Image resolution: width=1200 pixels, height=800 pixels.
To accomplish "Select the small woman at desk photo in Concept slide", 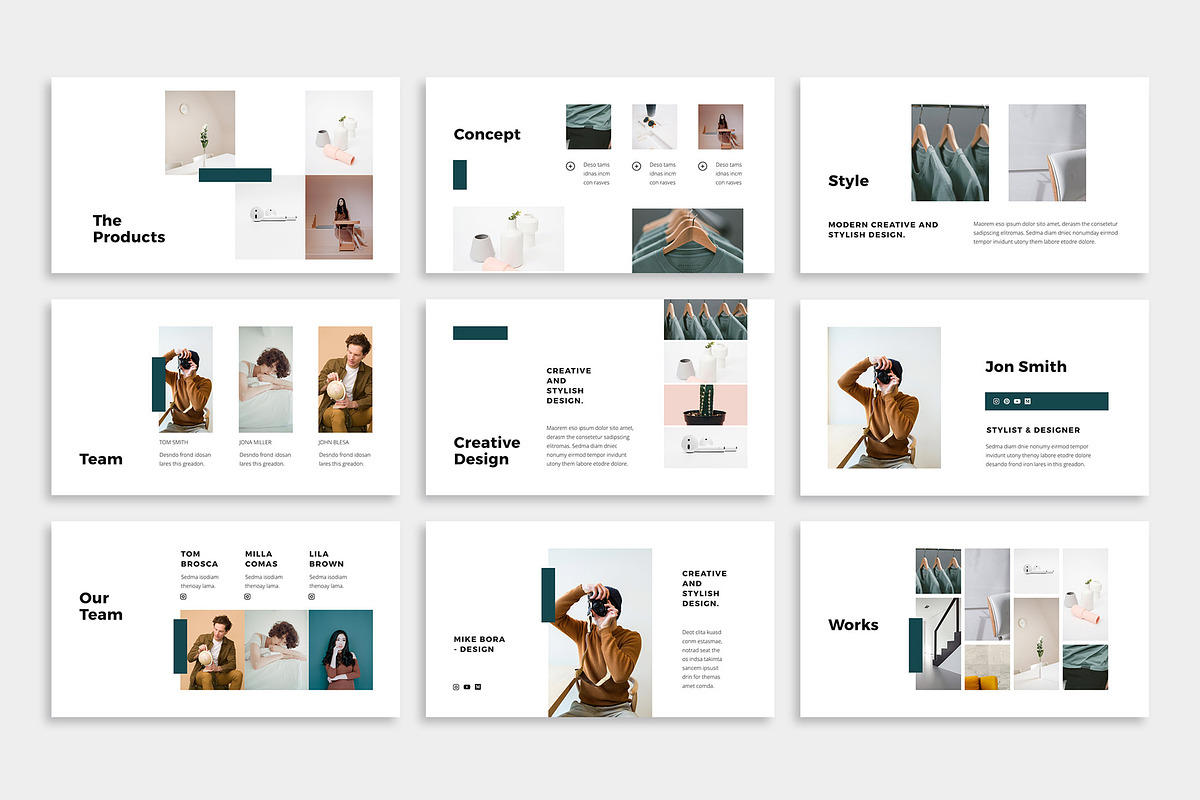I will (x=720, y=127).
